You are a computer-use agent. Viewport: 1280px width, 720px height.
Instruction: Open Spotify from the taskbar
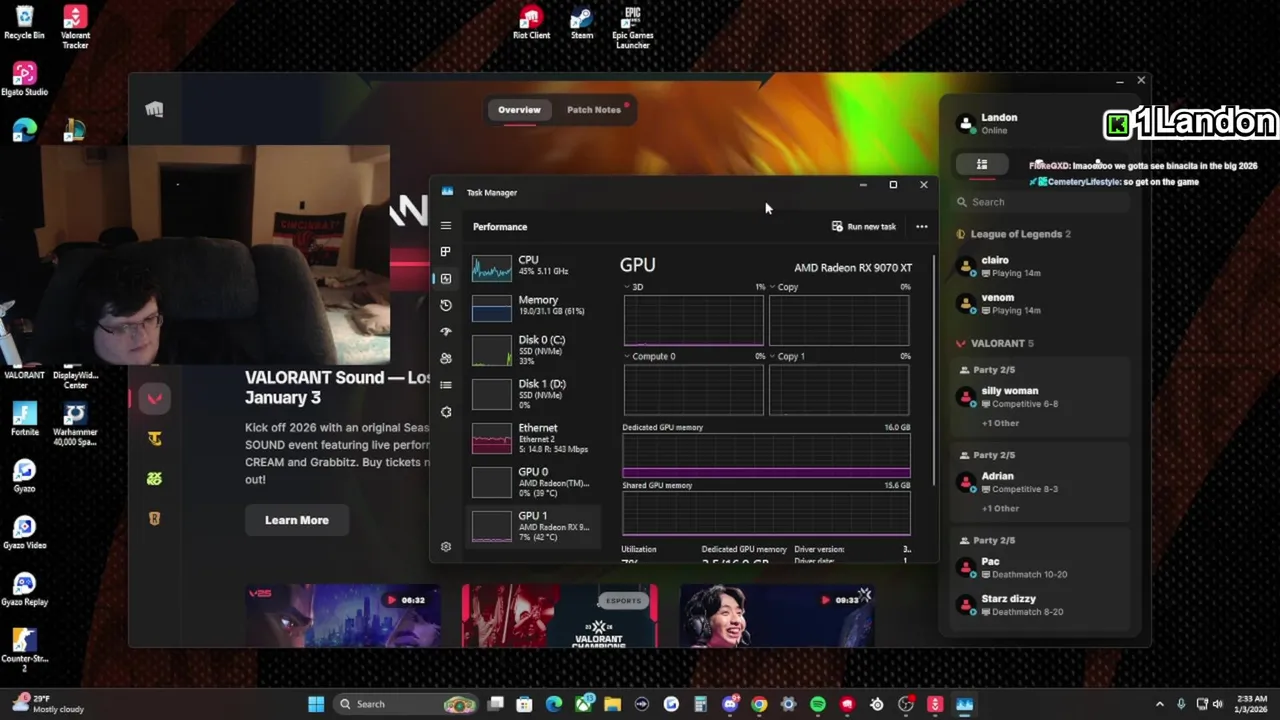[x=818, y=704]
